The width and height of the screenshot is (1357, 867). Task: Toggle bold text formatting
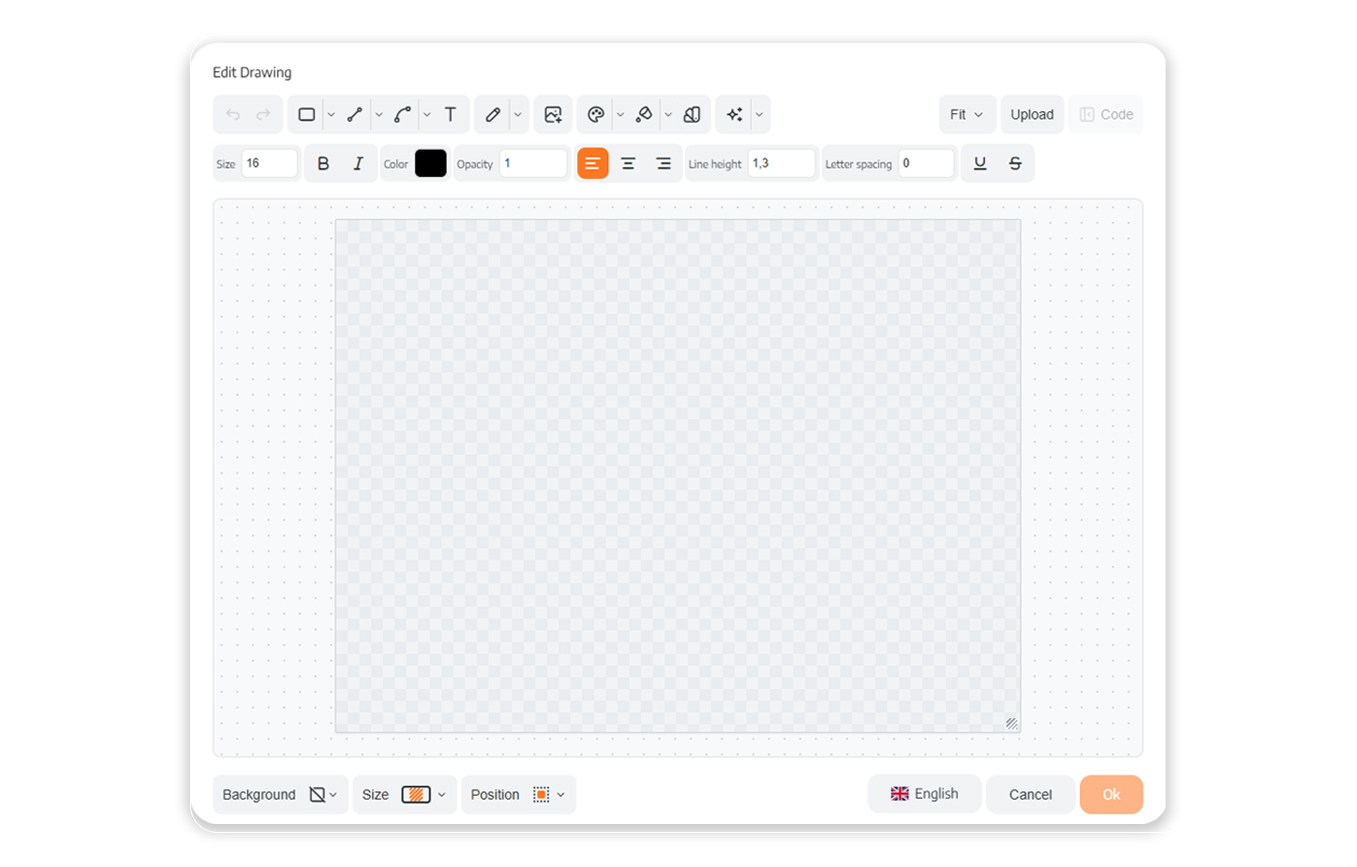(x=323, y=163)
